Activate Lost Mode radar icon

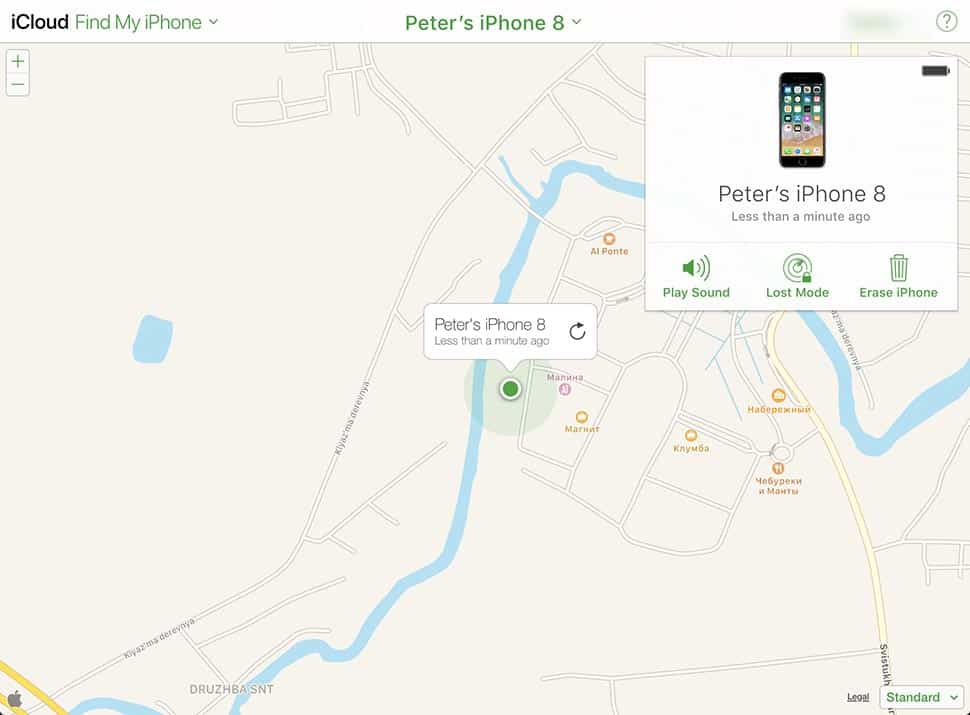click(x=797, y=268)
